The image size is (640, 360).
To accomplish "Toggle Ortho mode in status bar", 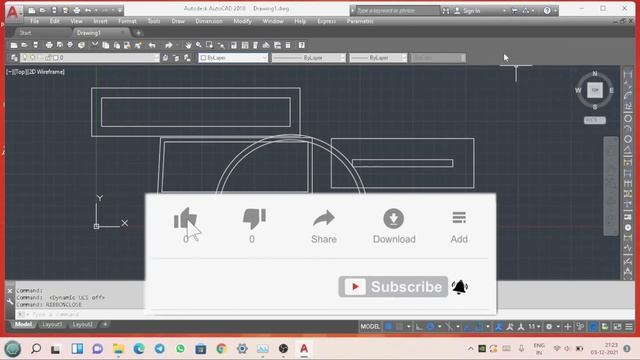I will pos(419,327).
